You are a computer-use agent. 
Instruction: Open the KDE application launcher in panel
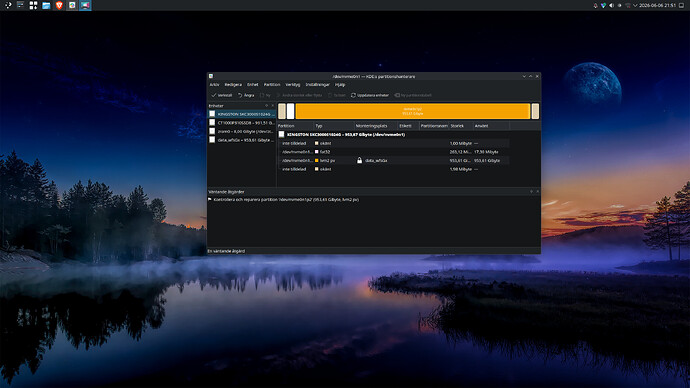(7, 5)
